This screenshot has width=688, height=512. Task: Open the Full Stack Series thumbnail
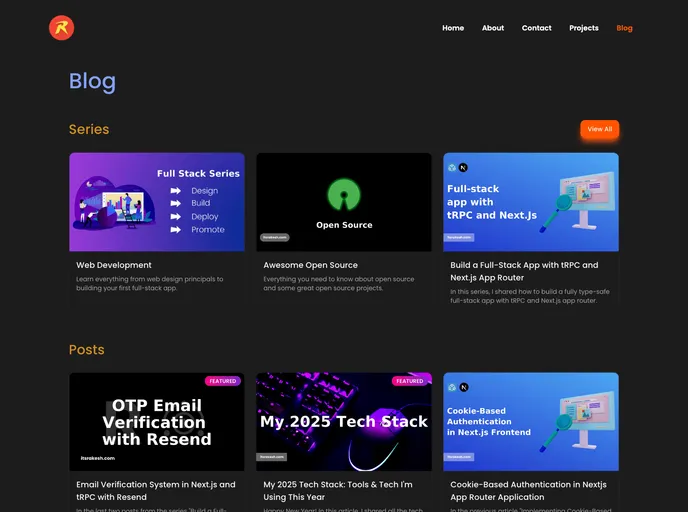pos(157,202)
